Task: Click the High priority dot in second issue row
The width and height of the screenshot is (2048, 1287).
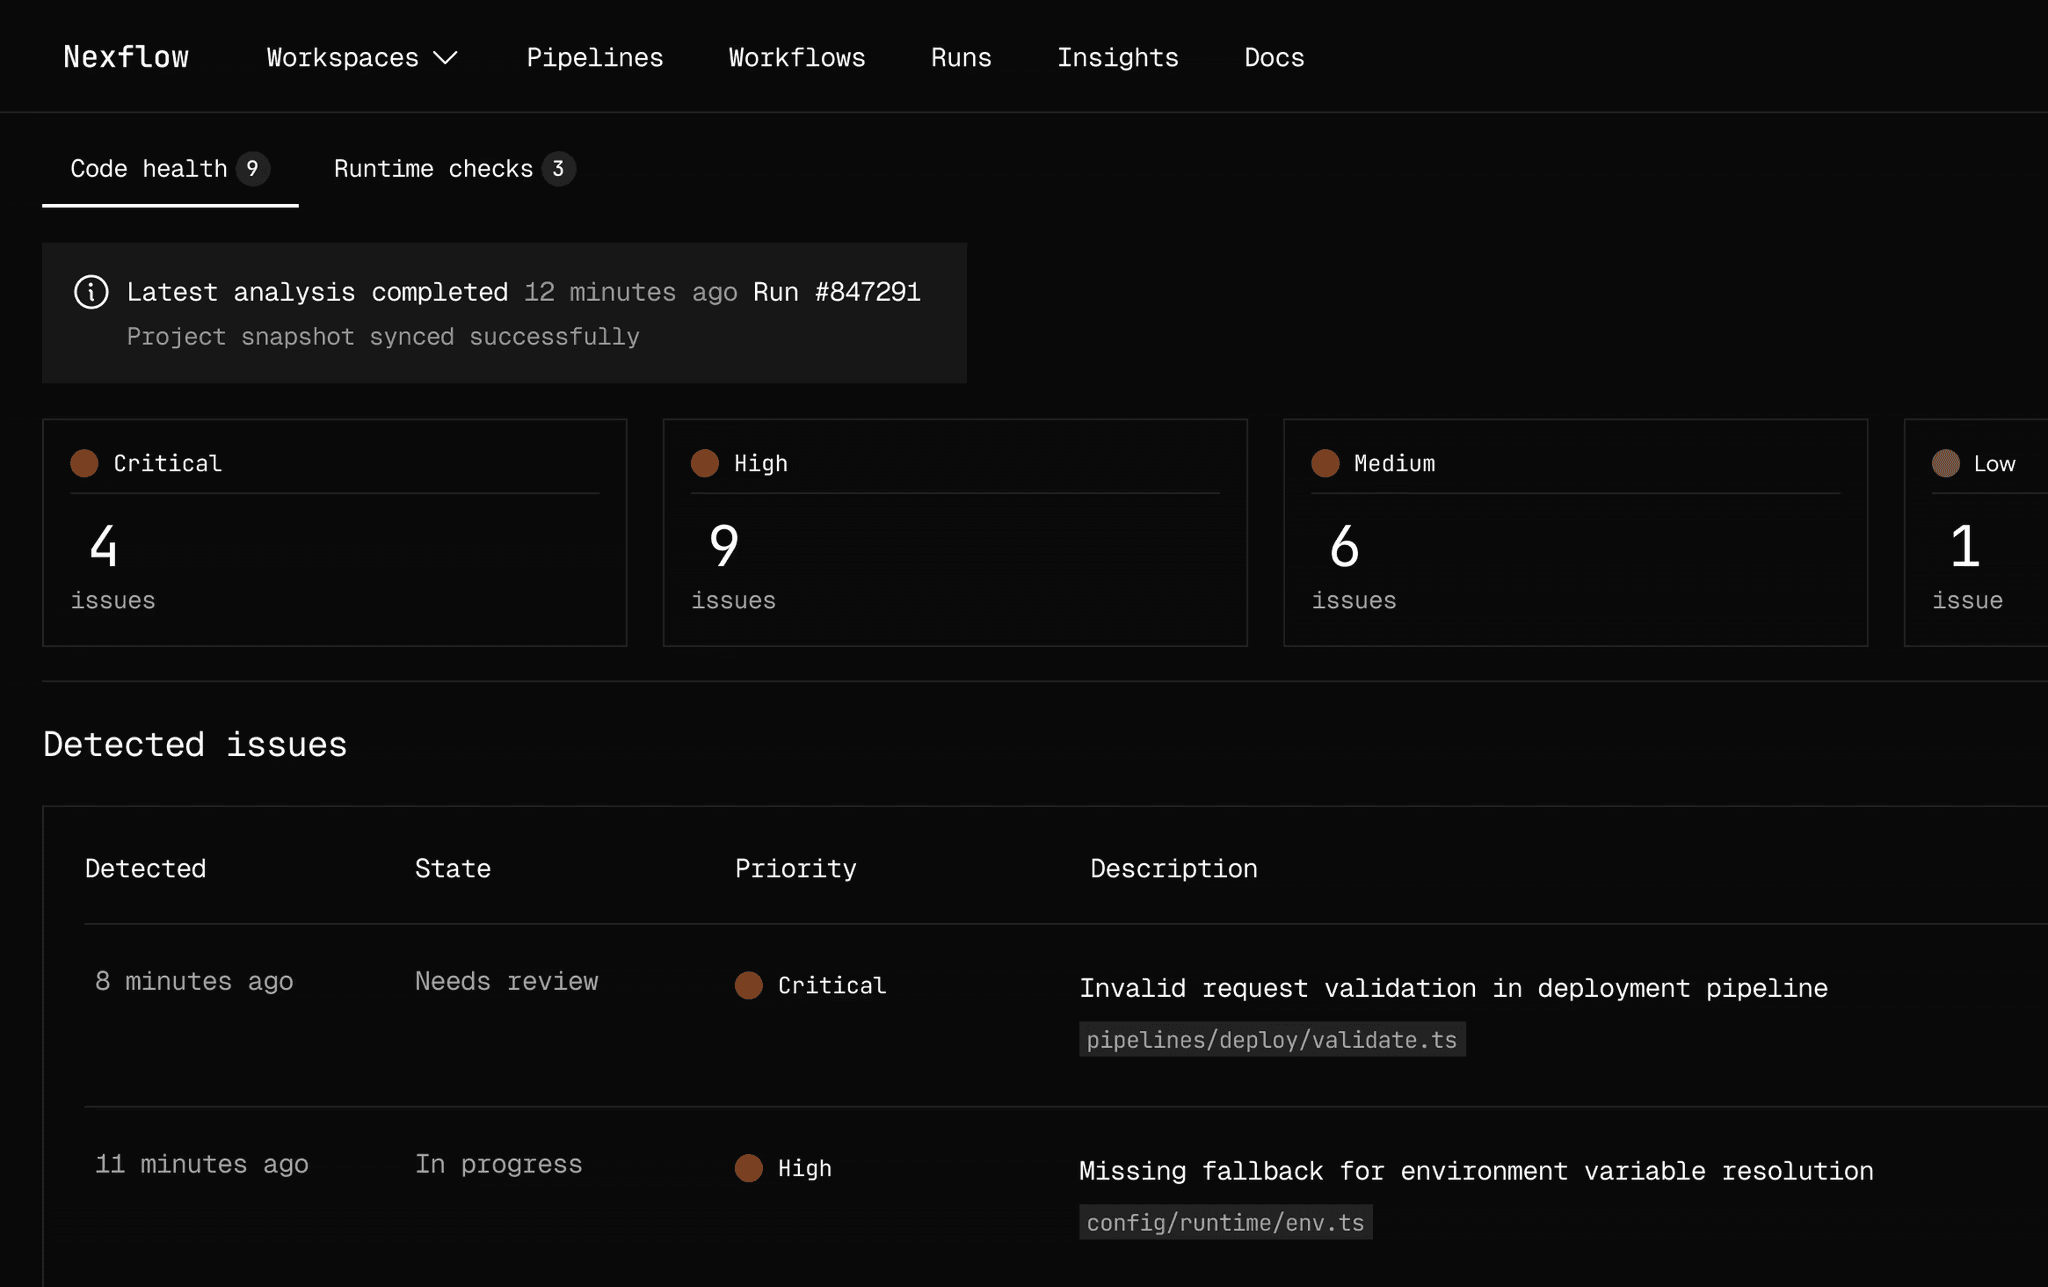Action: tap(749, 1168)
